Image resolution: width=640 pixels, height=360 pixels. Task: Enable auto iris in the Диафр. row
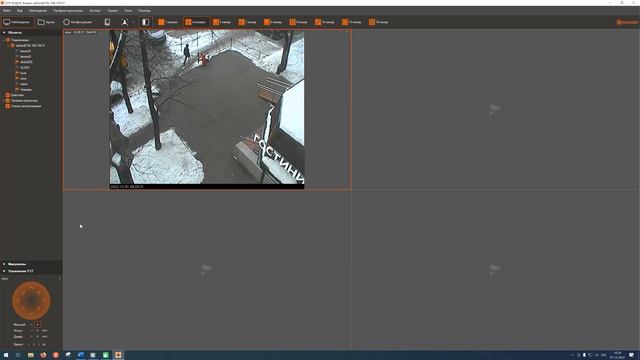click(x=44, y=337)
